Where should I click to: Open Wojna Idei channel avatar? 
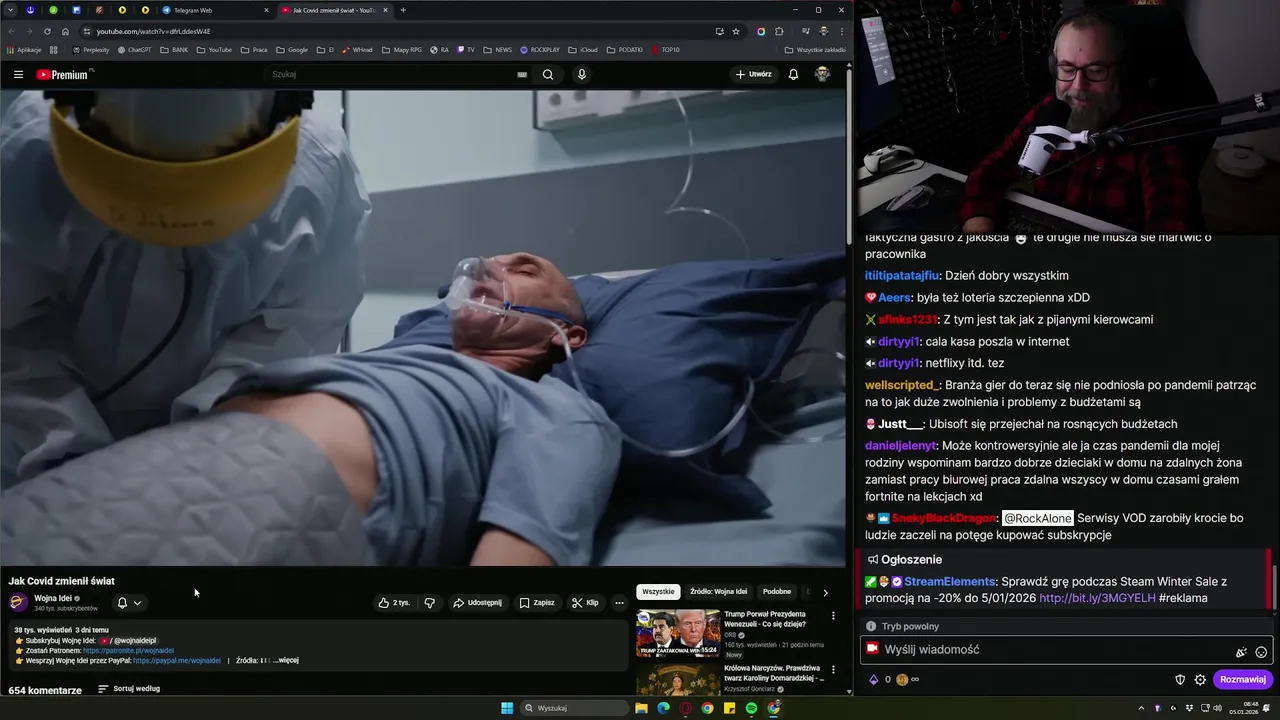pos(18,602)
